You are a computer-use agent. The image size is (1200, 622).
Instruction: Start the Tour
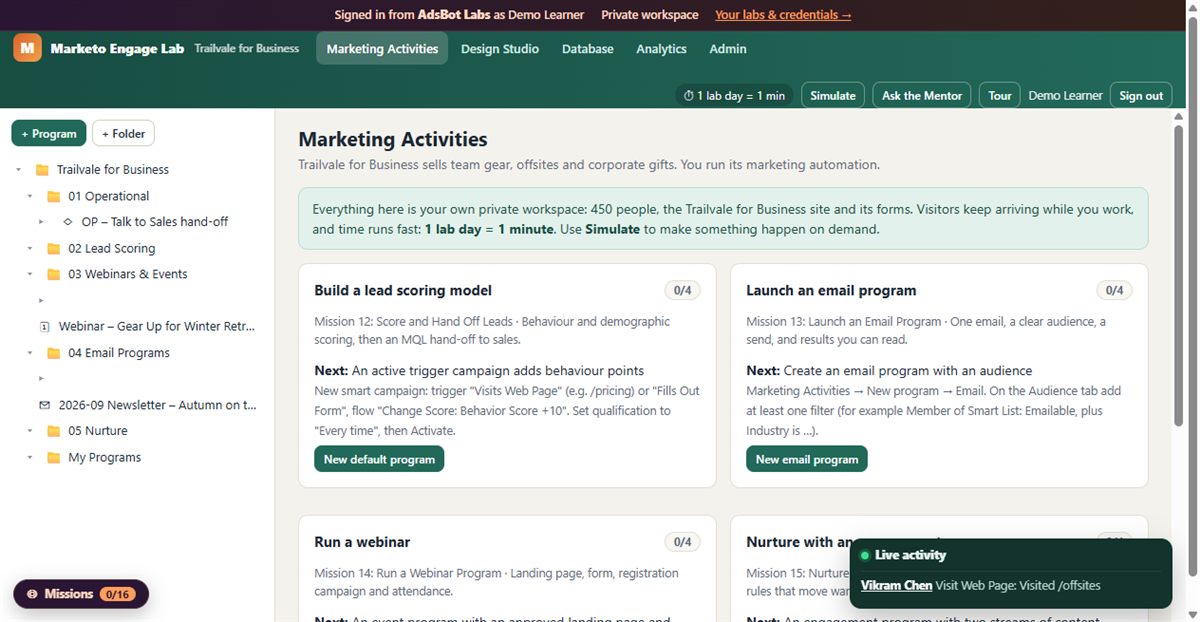1000,95
